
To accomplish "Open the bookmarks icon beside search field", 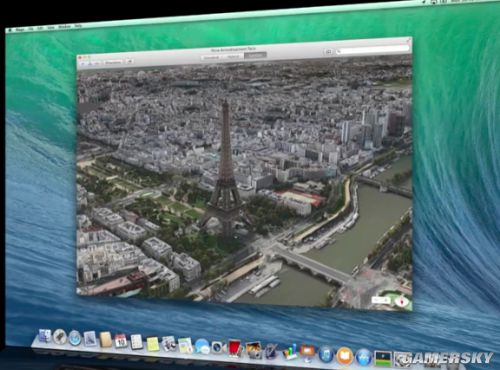I will pyautogui.click(x=329, y=52).
